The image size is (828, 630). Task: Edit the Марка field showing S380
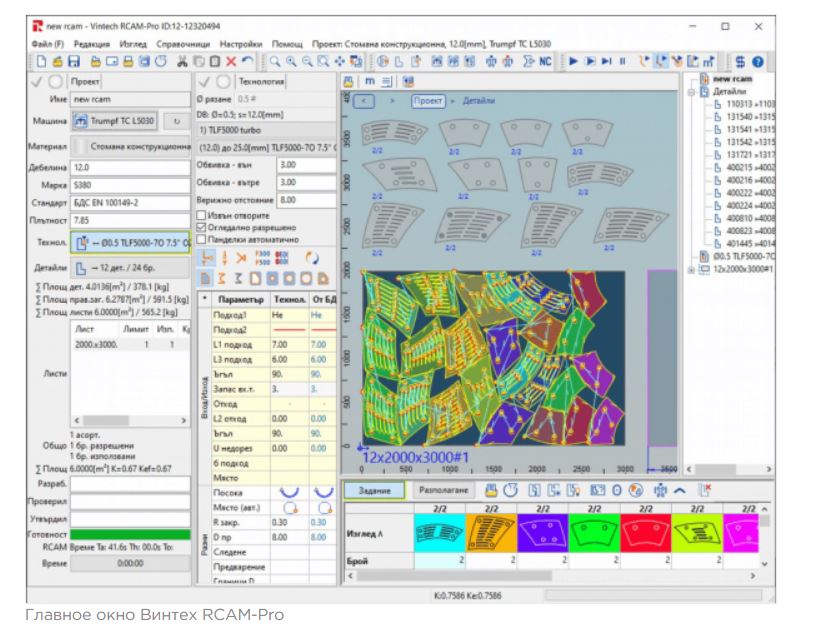coord(130,185)
